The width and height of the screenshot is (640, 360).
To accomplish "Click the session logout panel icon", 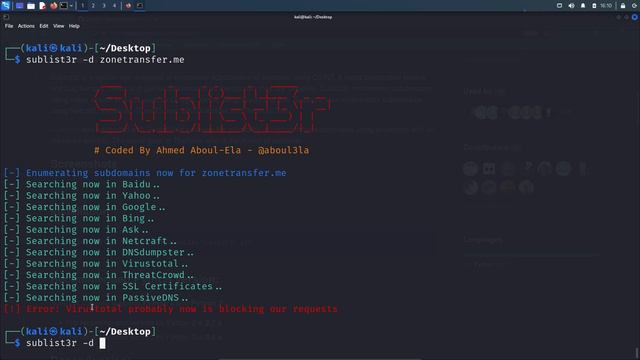I will [635, 6].
